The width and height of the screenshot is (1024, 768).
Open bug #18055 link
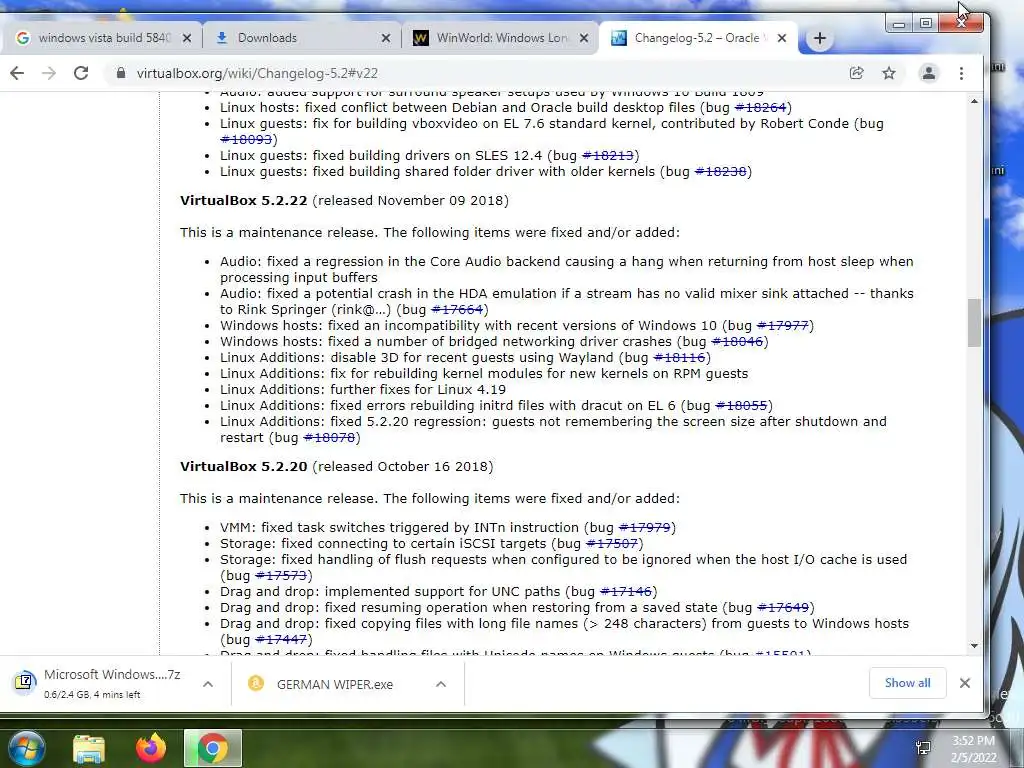(x=741, y=406)
